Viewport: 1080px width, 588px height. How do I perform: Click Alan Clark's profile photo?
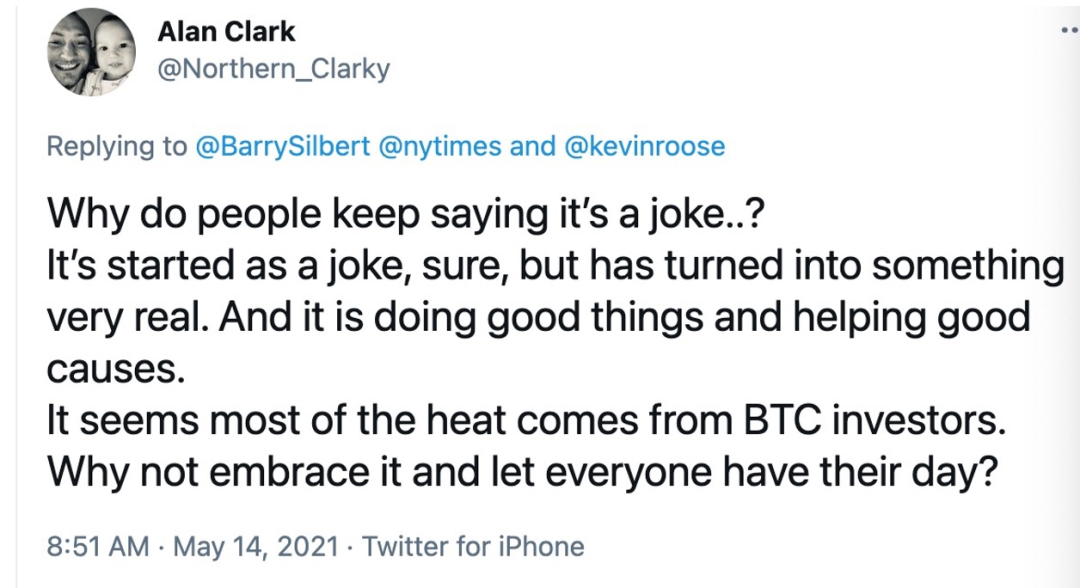click(x=92, y=52)
